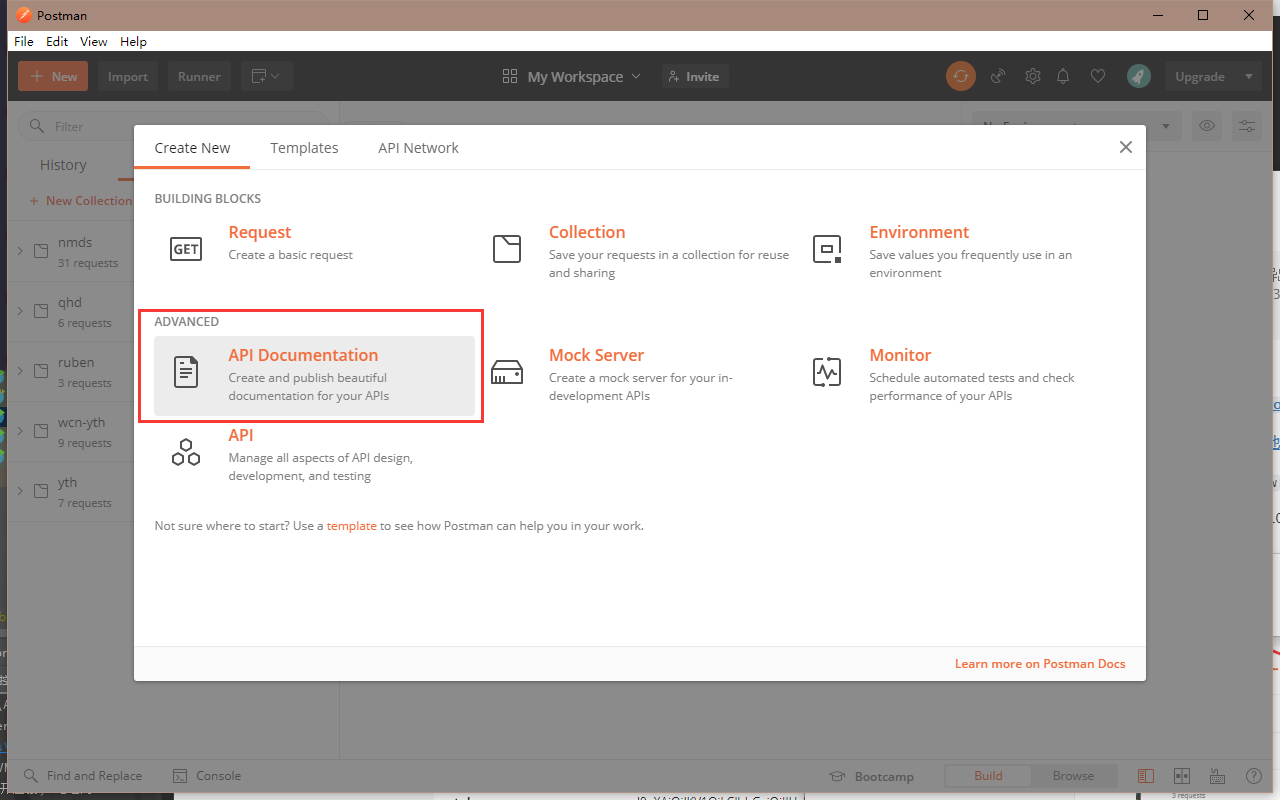The height and width of the screenshot is (800, 1280).
Task: Expand the nmds collection
Action: click(20, 251)
